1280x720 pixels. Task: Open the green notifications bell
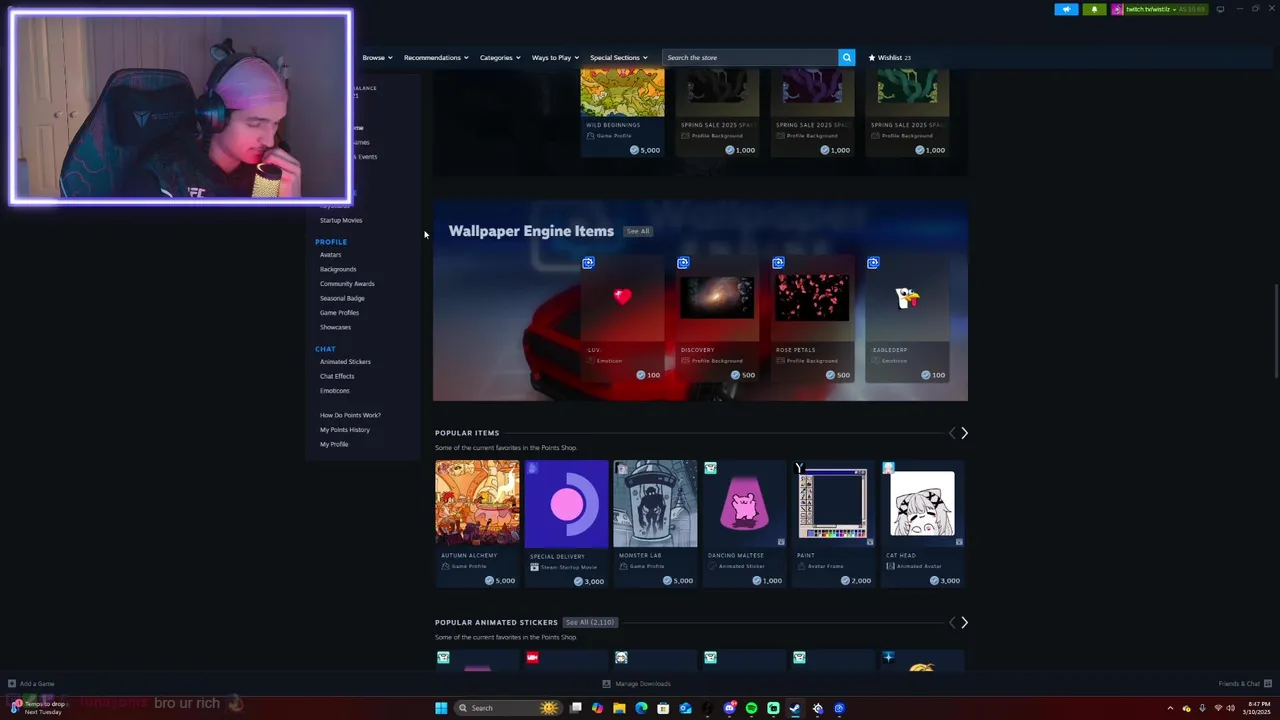1094,9
